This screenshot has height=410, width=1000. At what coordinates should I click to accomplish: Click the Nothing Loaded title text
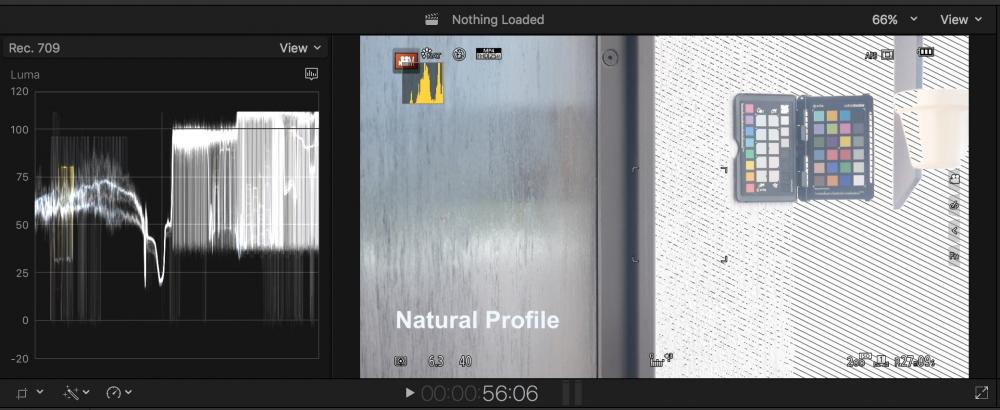pos(498,19)
